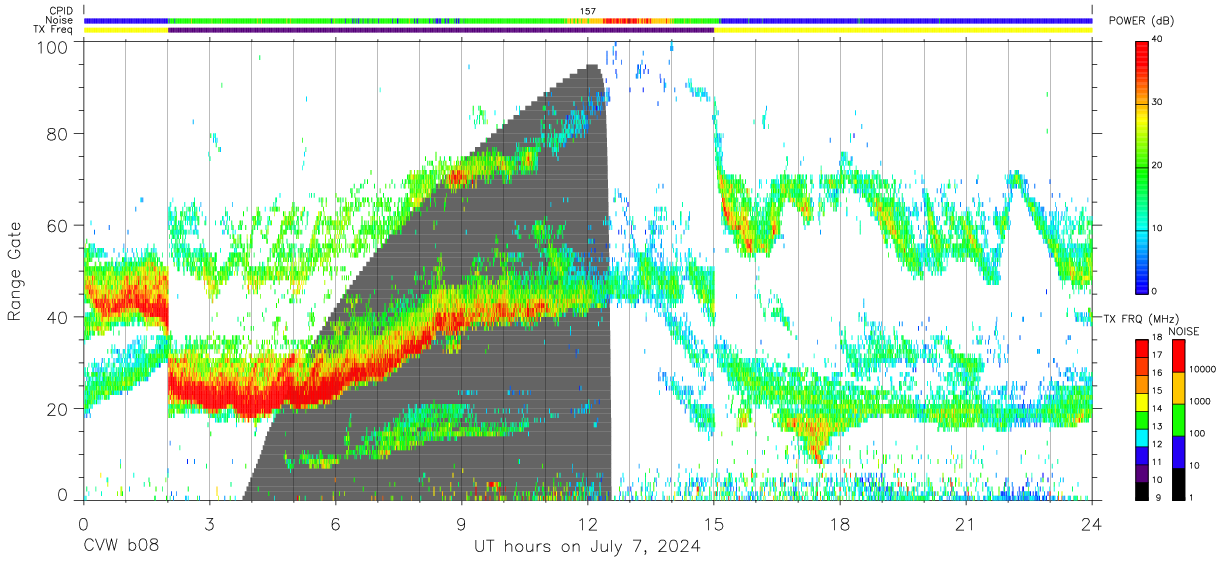Click the Noise row label
The height and width of the screenshot is (567, 1228).
(x=58, y=20)
